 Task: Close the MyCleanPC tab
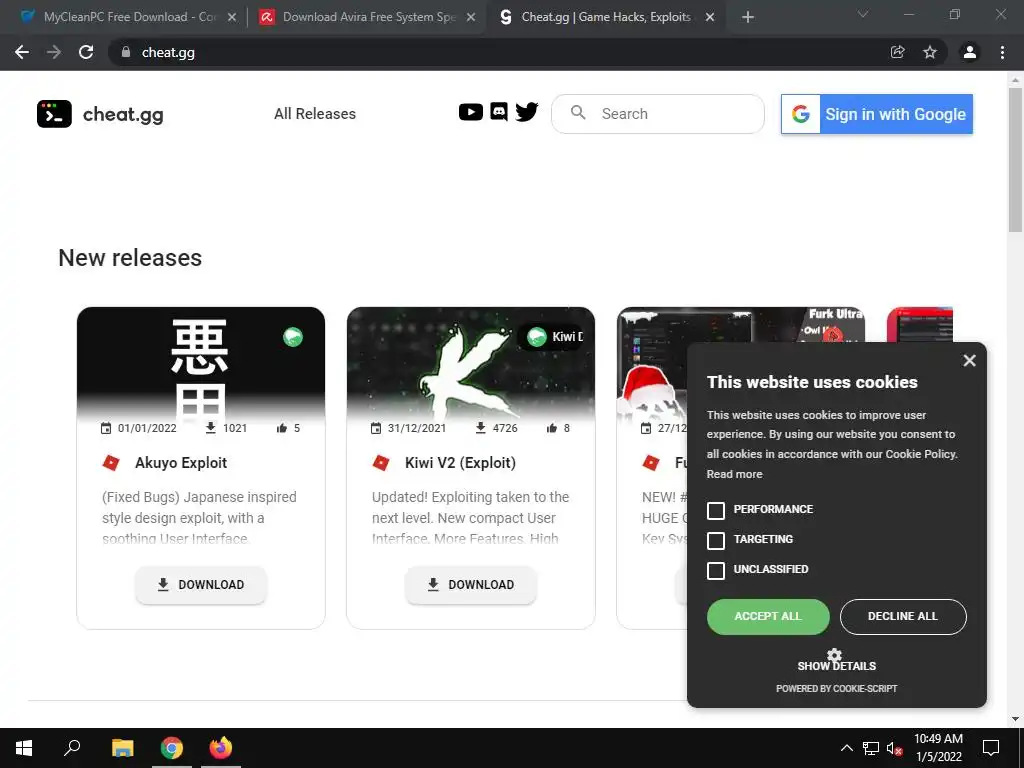(x=231, y=17)
